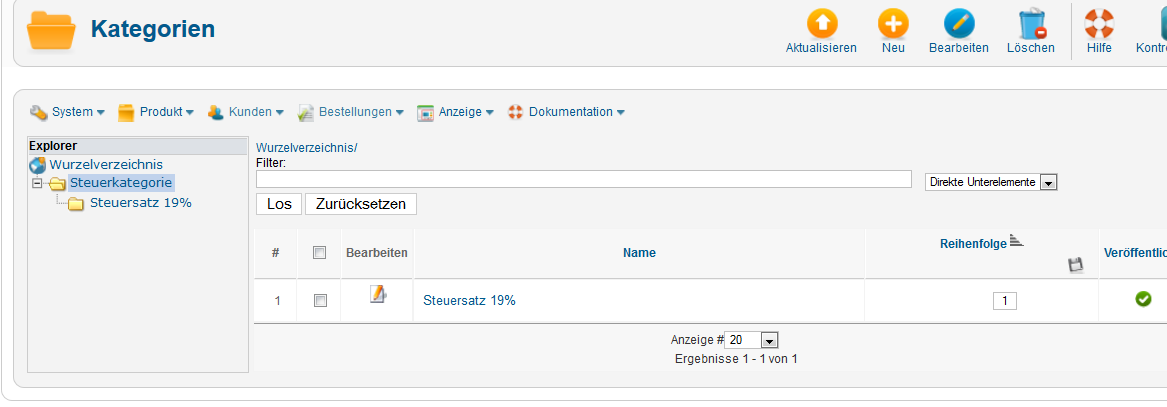This screenshot has height=407, width=1167.
Task: Sort by the Reihenfolge column header
Action: (x=974, y=243)
